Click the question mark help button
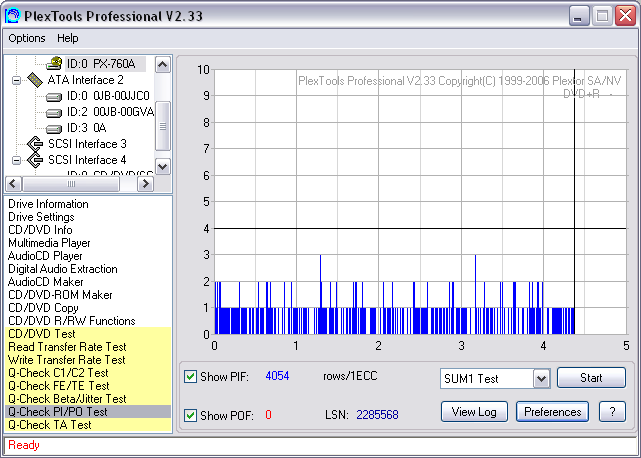The height and width of the screenshot is (458, 641). [x=612, y=411]
